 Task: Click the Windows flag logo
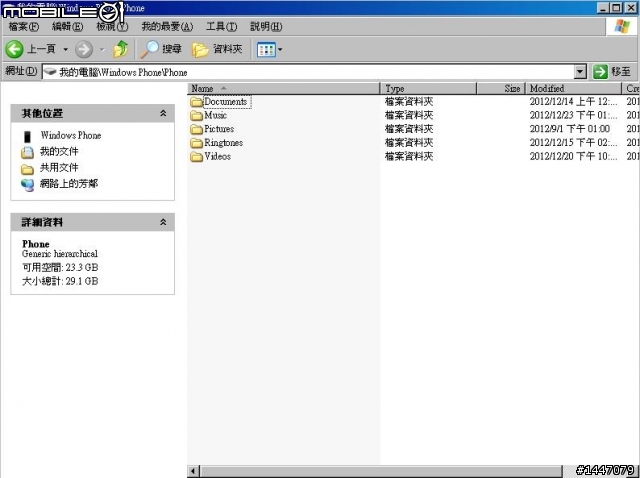tap(622, 27)
